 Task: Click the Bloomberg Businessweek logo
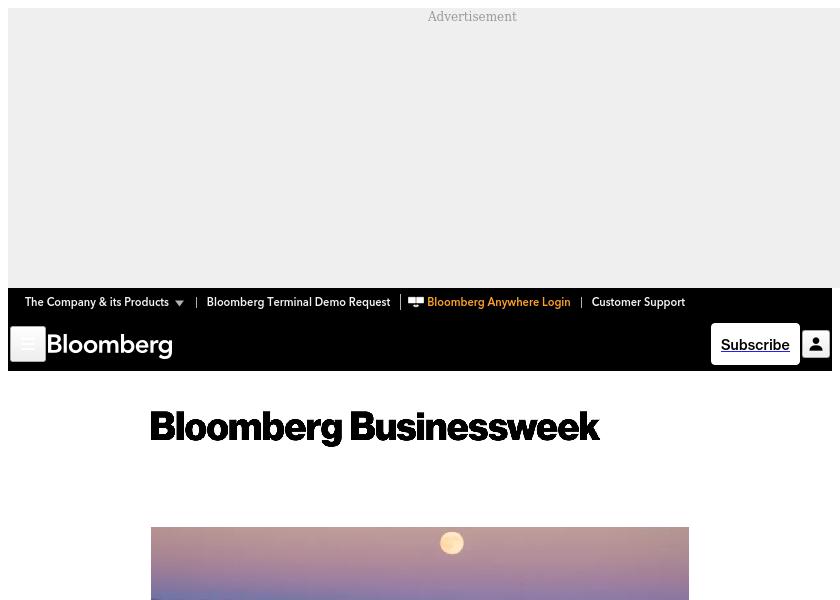pyautogui.click(x=375, y=428)
